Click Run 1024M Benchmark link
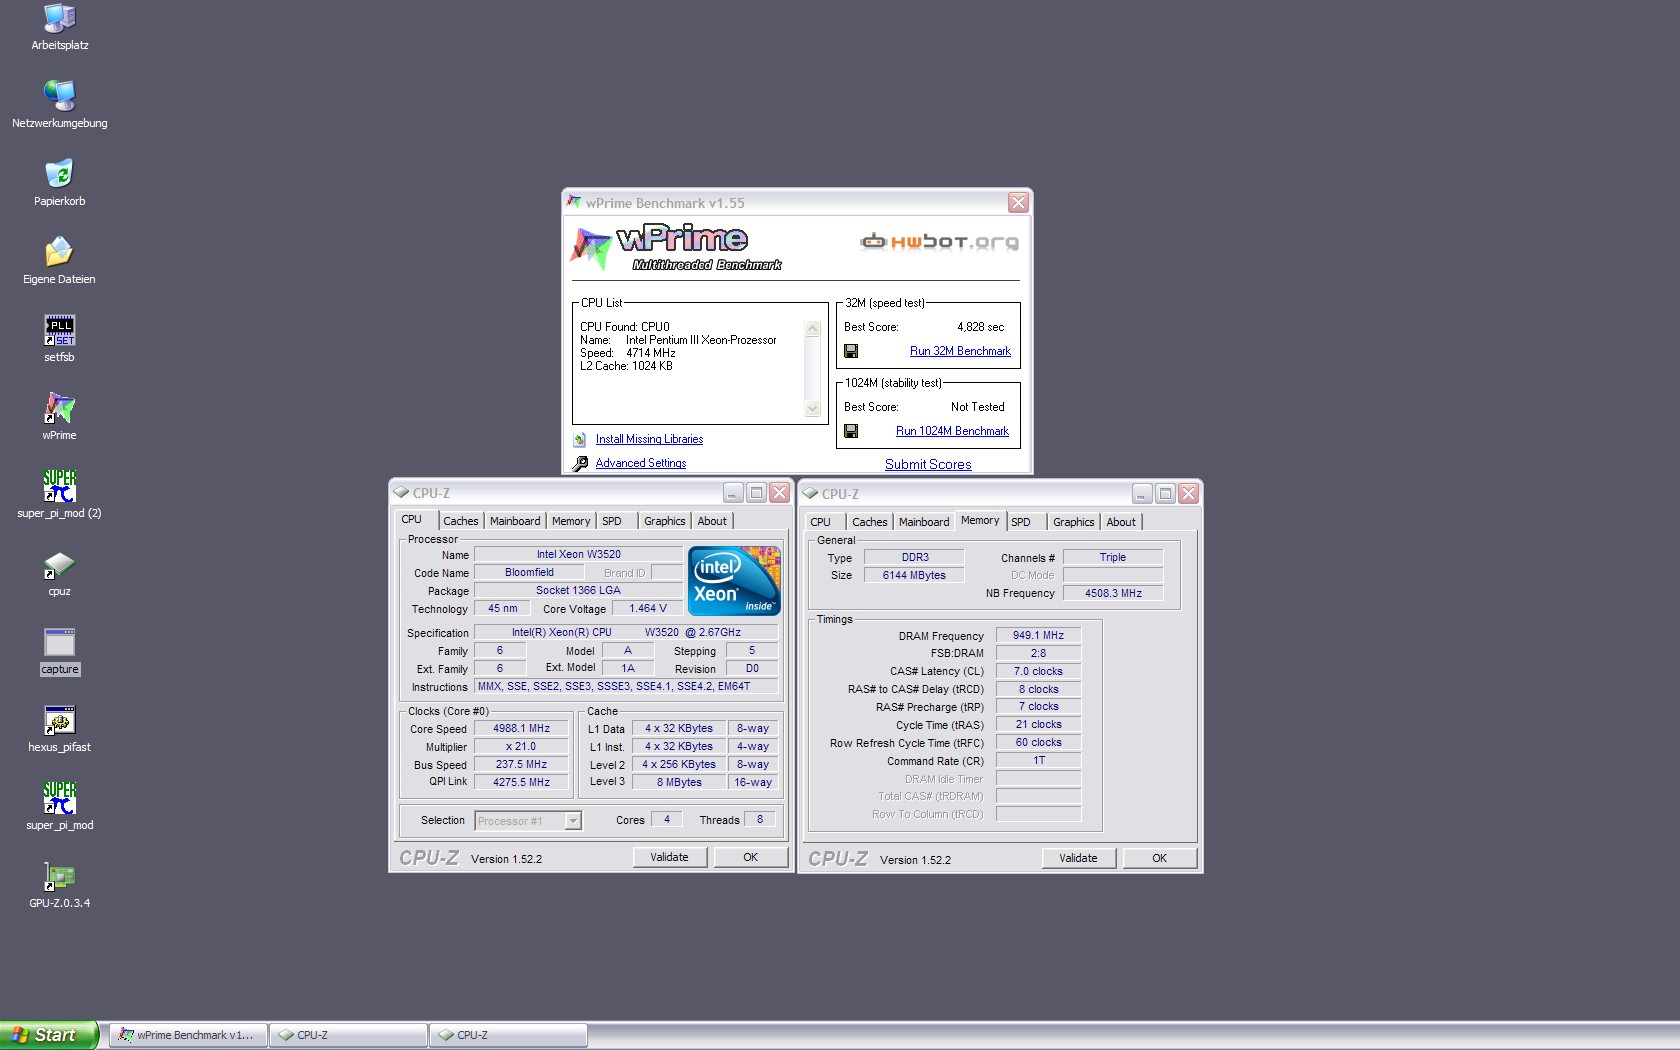This screenshot has width=1680, height=1050. (x=952, y=431)
